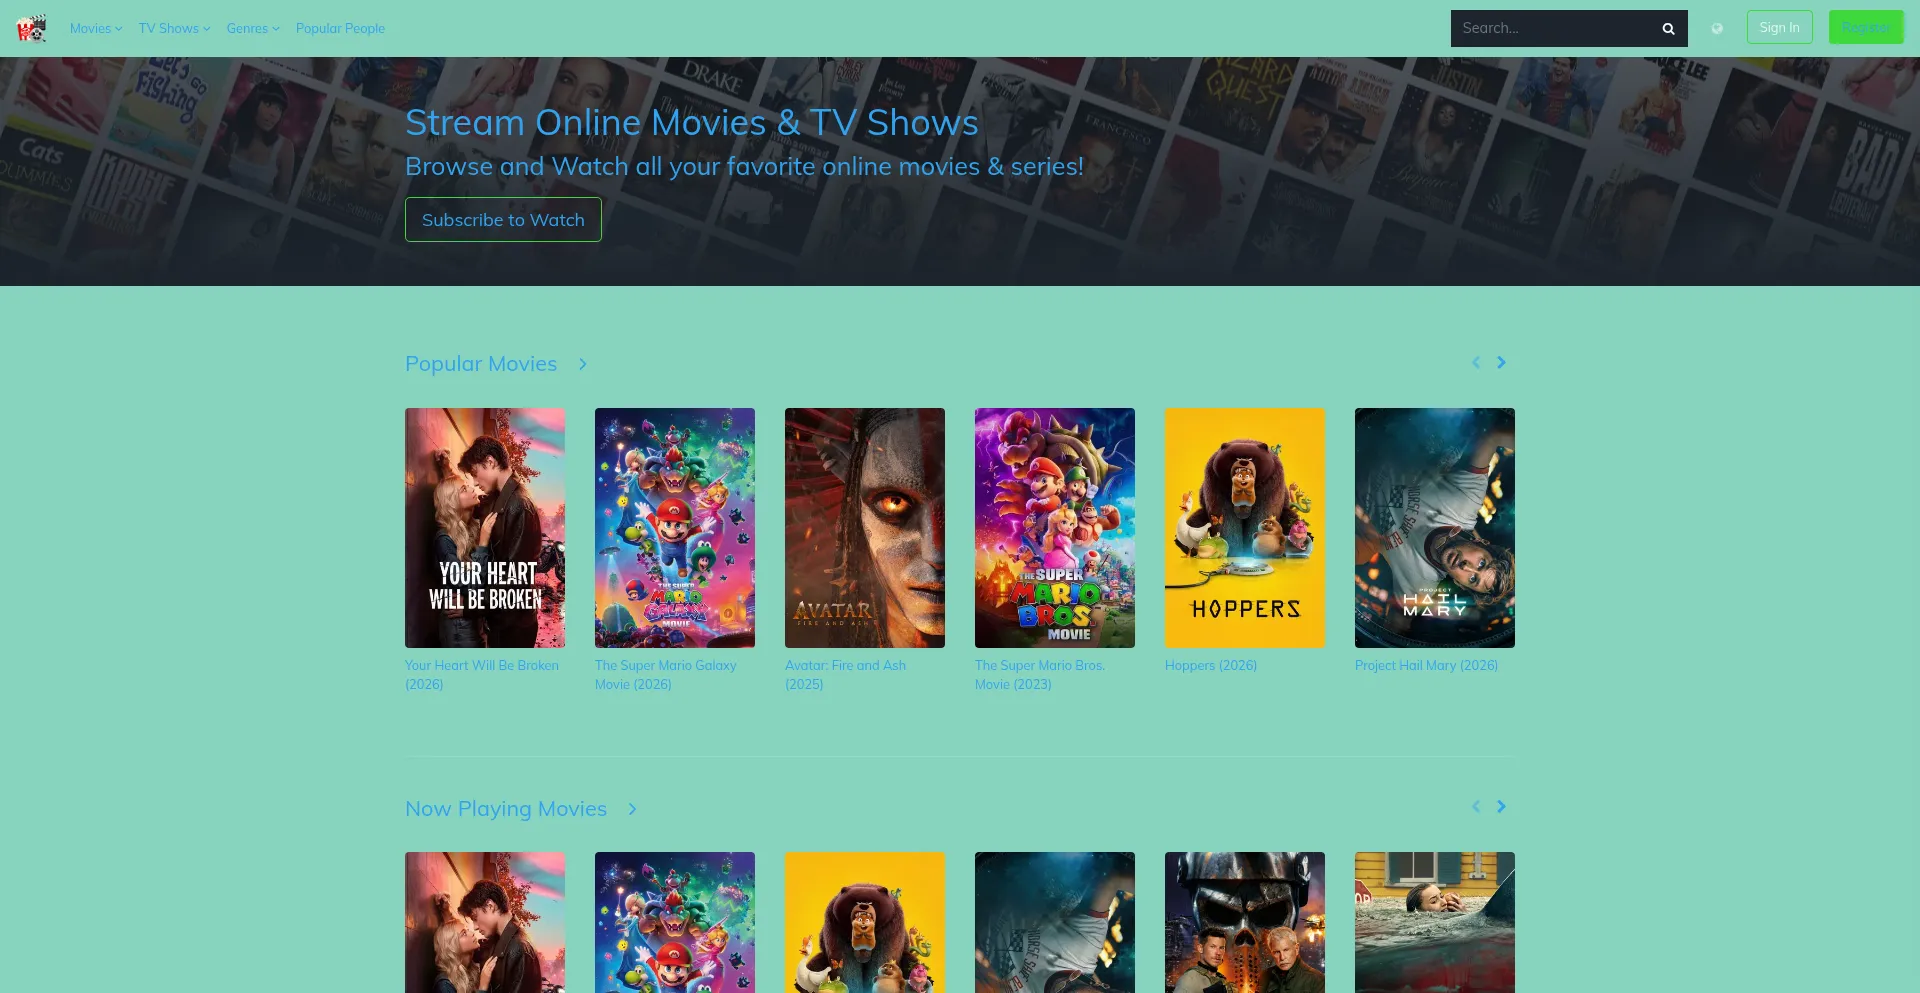Show next Now Playing Movies items

pyautogui.click(x=1501, y=806)
